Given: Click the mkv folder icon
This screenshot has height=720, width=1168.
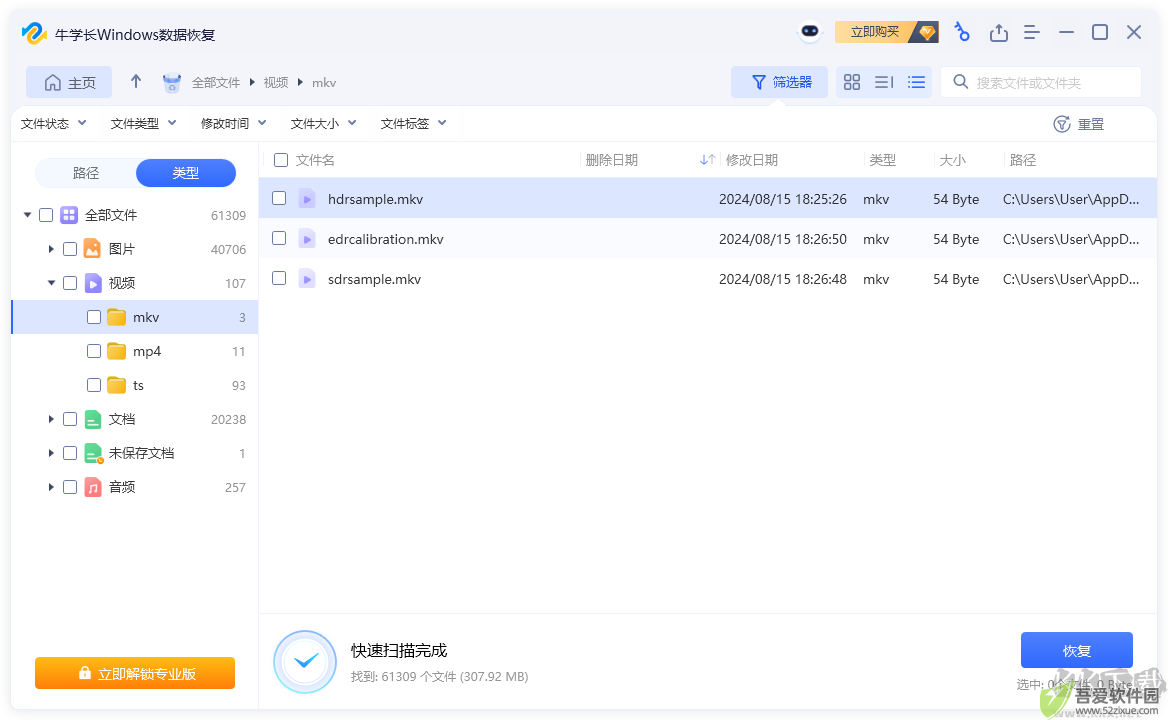Looking at the screenshot, I should click(x=116, y=317).
